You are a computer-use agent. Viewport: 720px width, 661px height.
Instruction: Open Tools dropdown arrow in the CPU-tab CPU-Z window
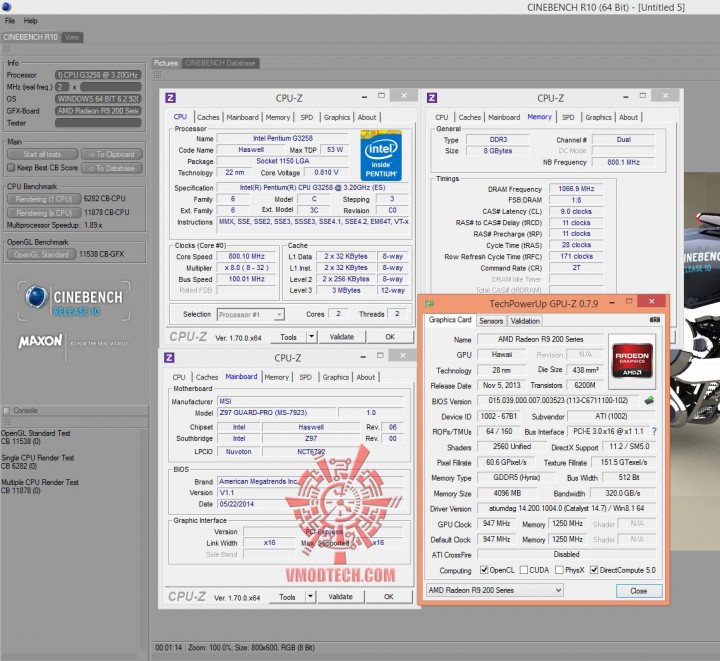(x=312, y=336)
